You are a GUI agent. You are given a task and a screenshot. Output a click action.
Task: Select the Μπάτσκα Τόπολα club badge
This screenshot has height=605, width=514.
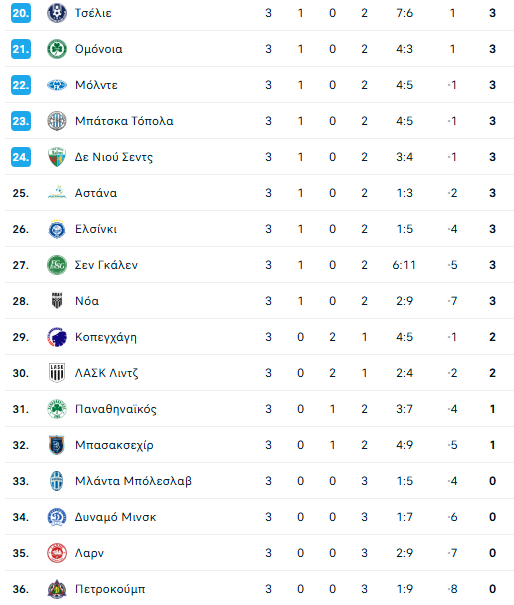tap(57, 121)
